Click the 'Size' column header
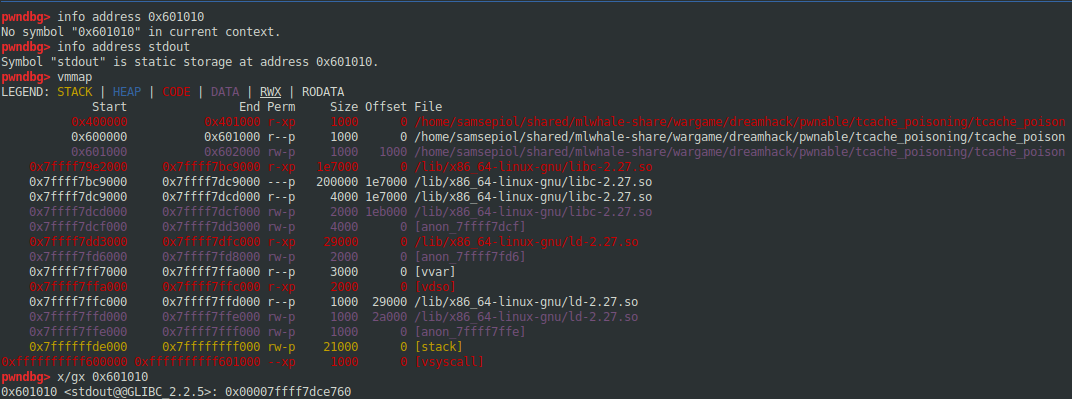Image resolution: width=1072 pixels, height=399 pixels. tap(344, 107)
